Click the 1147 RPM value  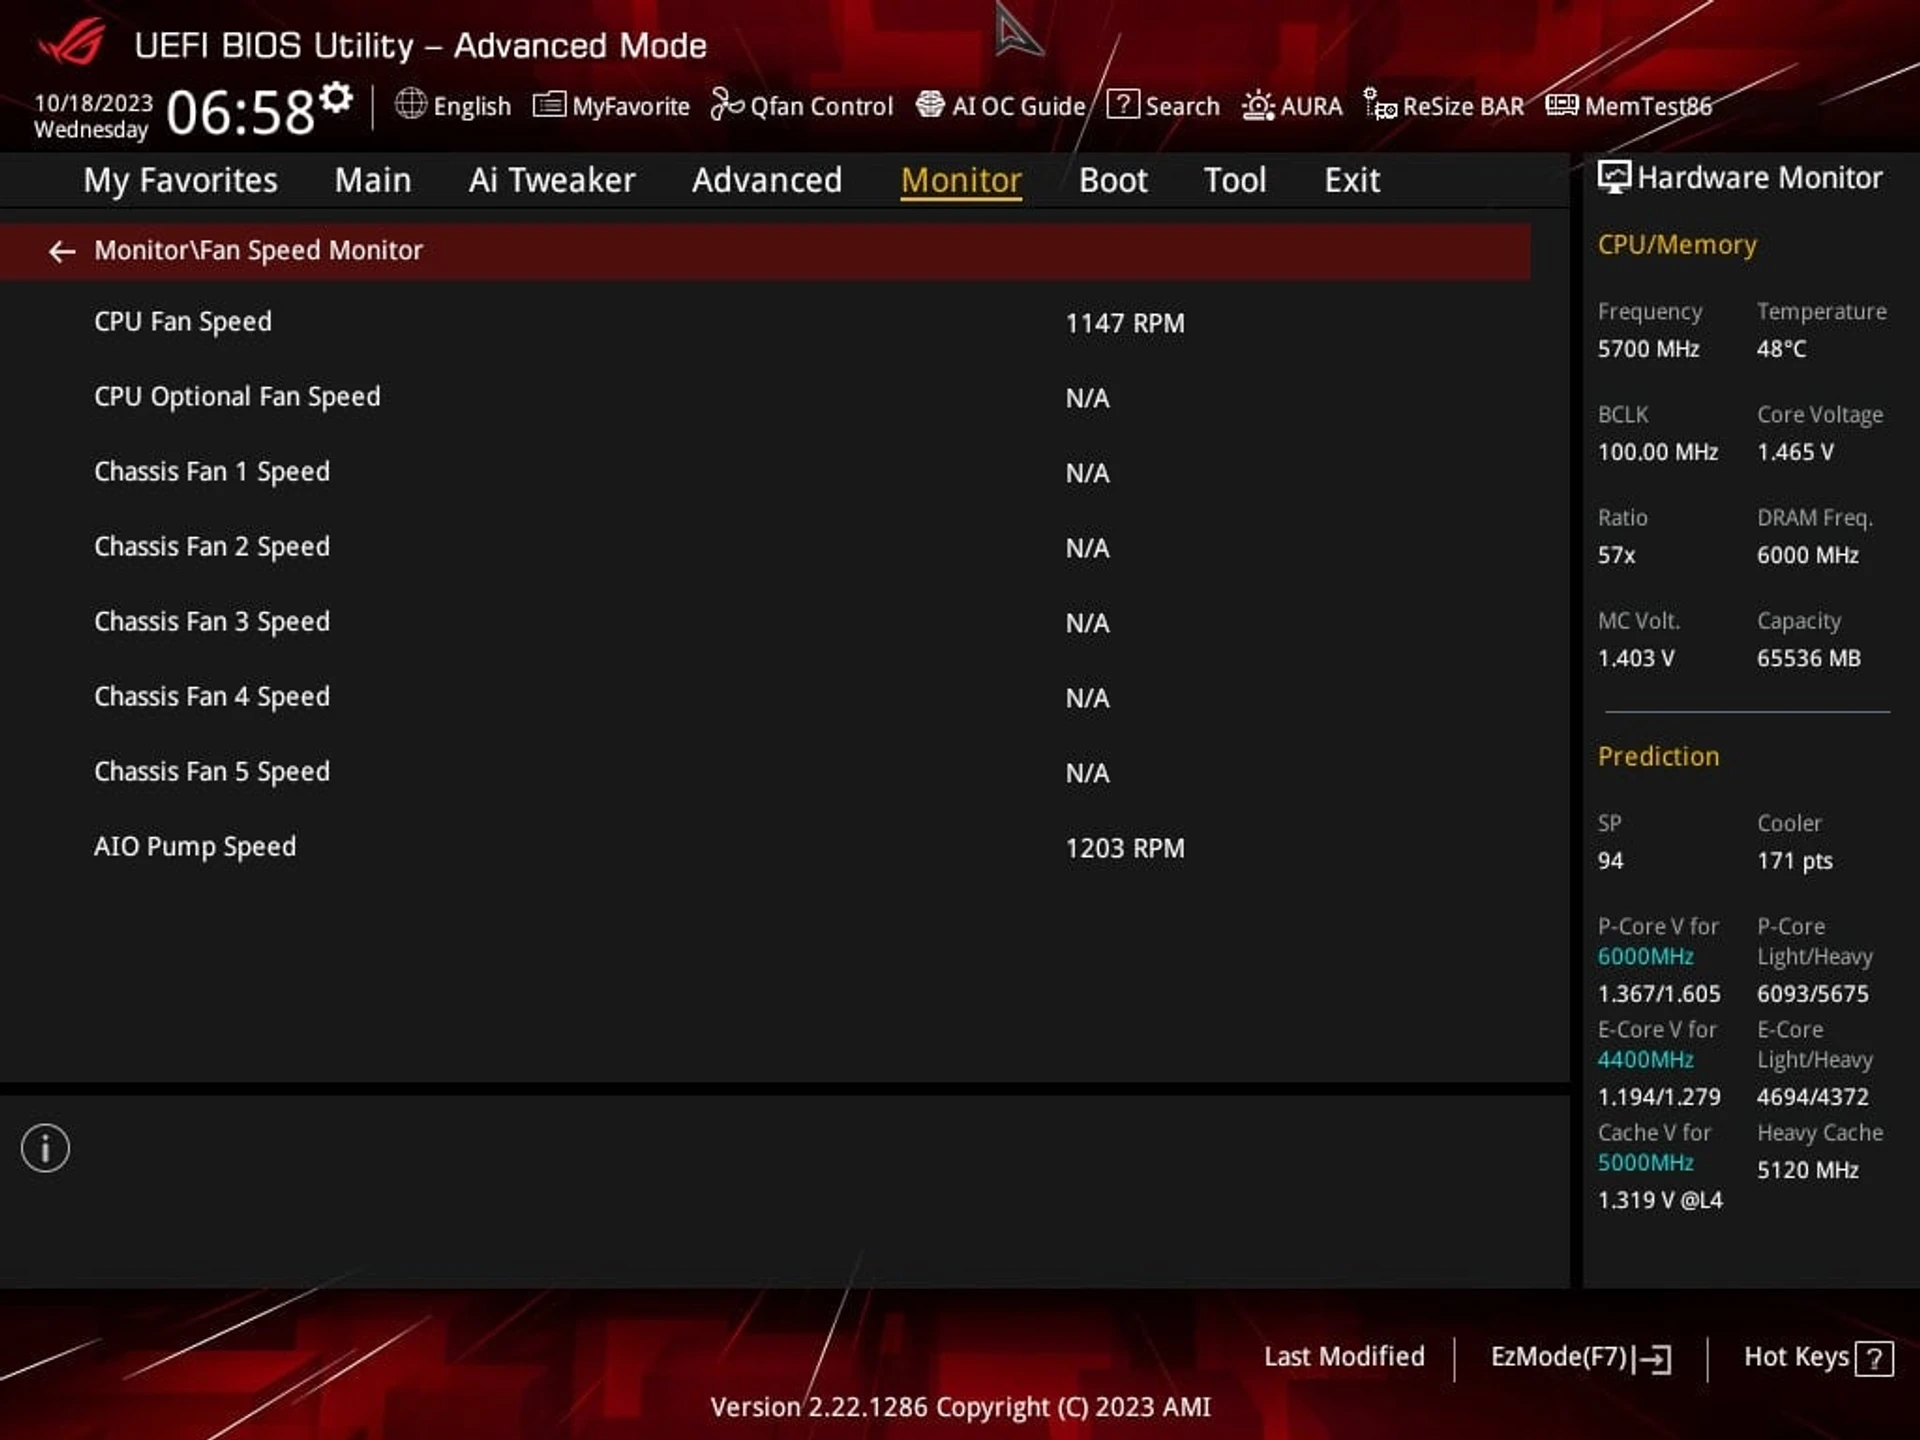1125,323
